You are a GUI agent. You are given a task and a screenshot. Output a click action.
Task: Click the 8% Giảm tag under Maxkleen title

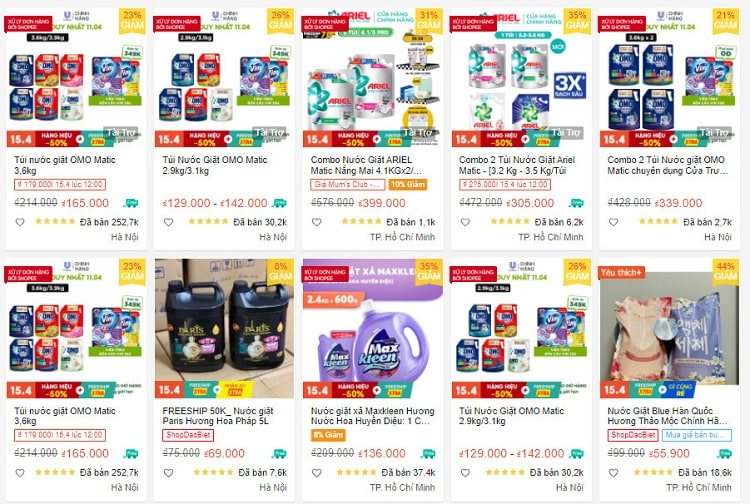328,435
